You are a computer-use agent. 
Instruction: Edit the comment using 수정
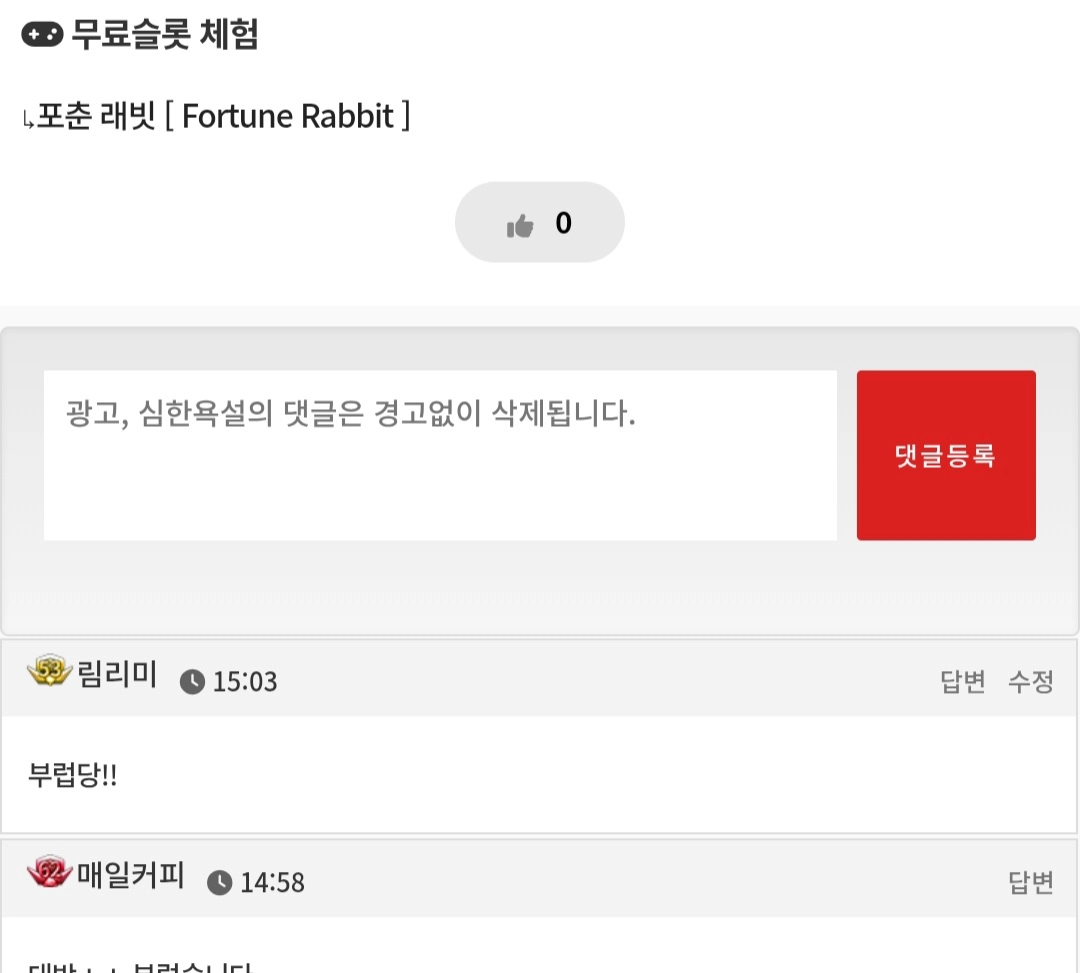(1030, 682)
